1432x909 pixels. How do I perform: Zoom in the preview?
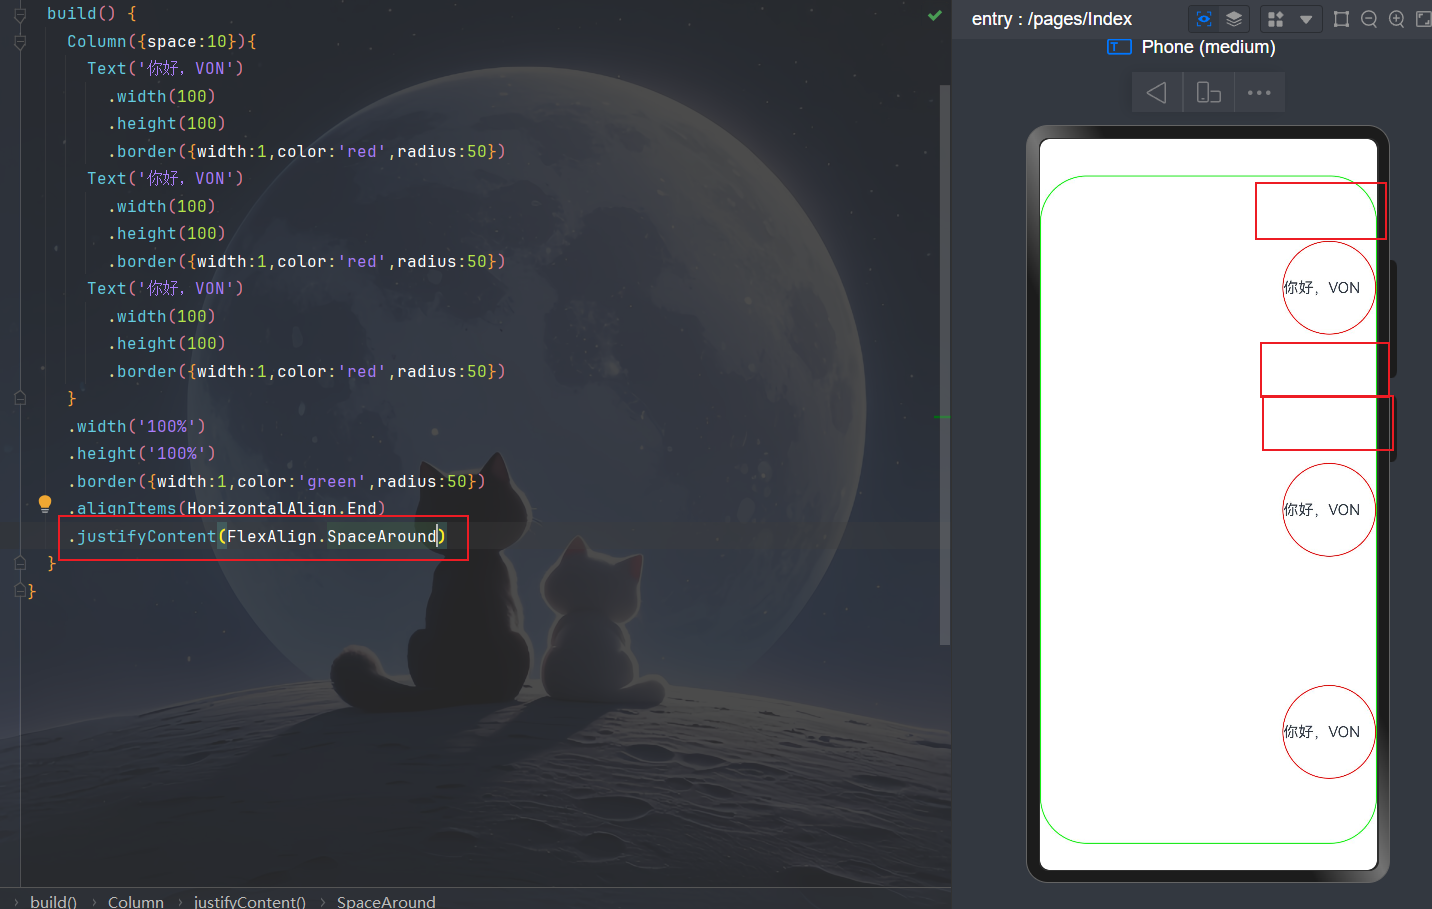coord(1397,19)
